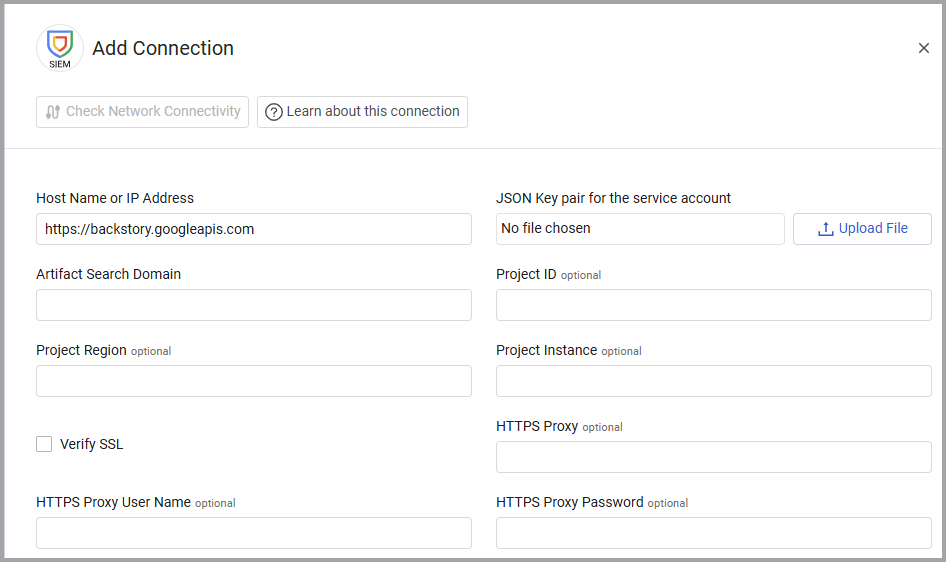
Task: Click the No file chosen box
Action: click(x=640, y=229)
